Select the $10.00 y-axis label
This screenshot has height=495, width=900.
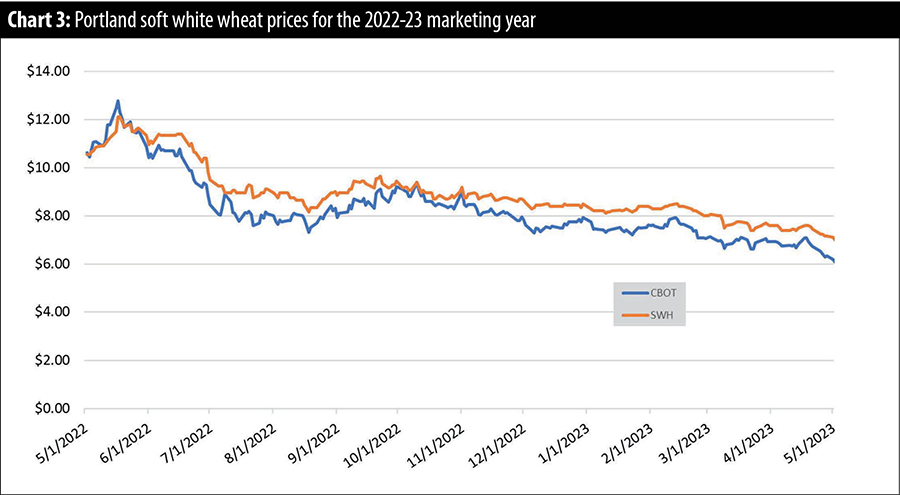48,168
